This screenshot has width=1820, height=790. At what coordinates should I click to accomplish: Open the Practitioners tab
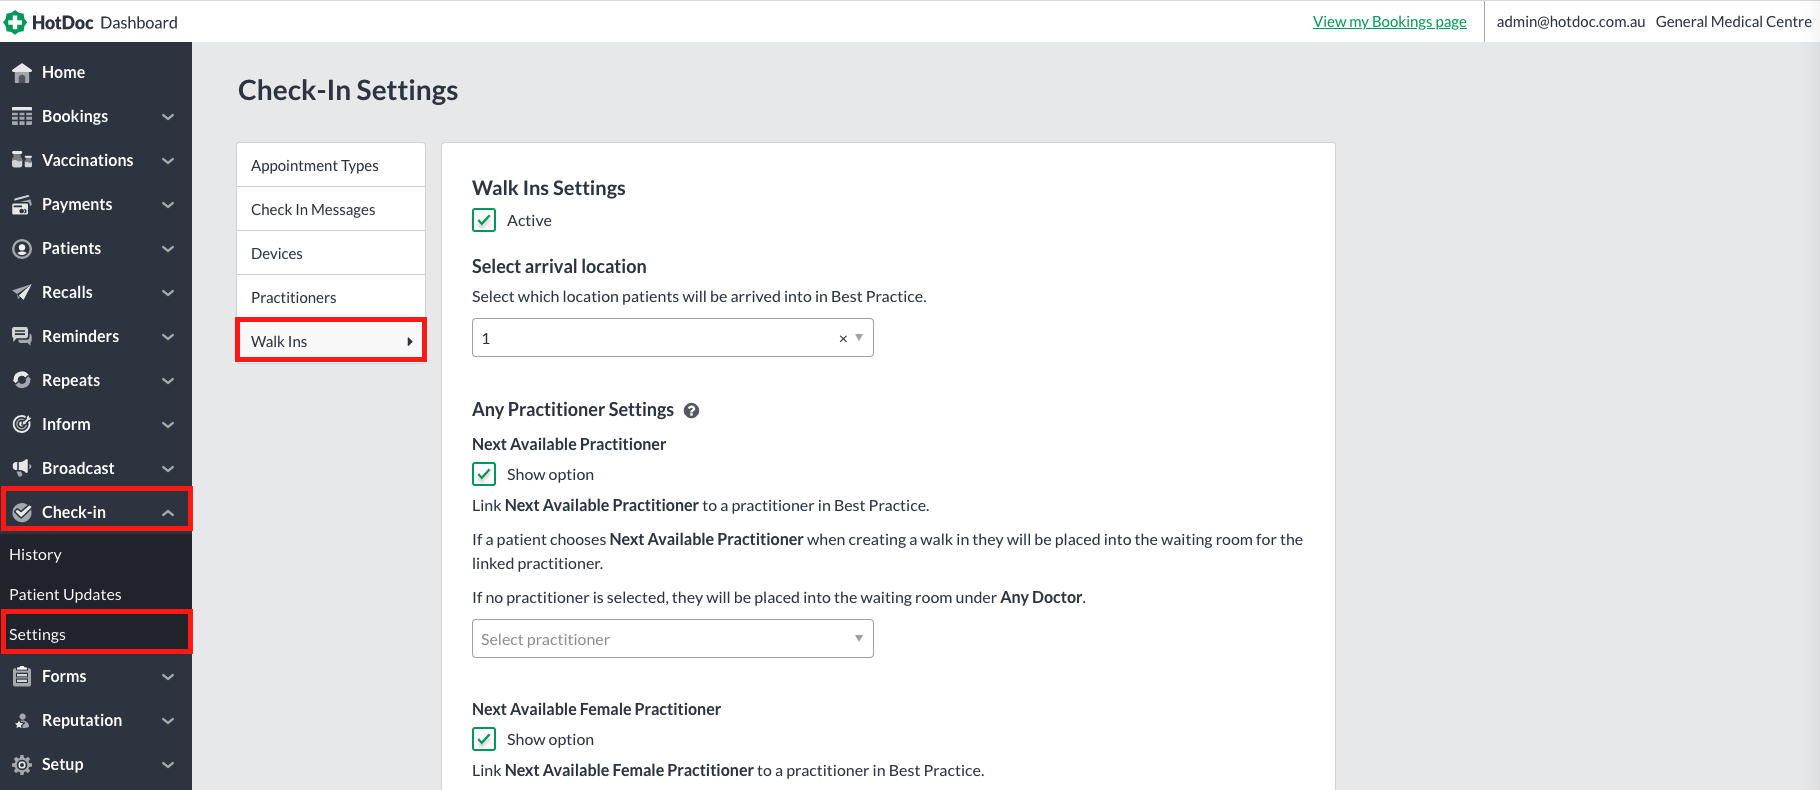coord(331,297)
